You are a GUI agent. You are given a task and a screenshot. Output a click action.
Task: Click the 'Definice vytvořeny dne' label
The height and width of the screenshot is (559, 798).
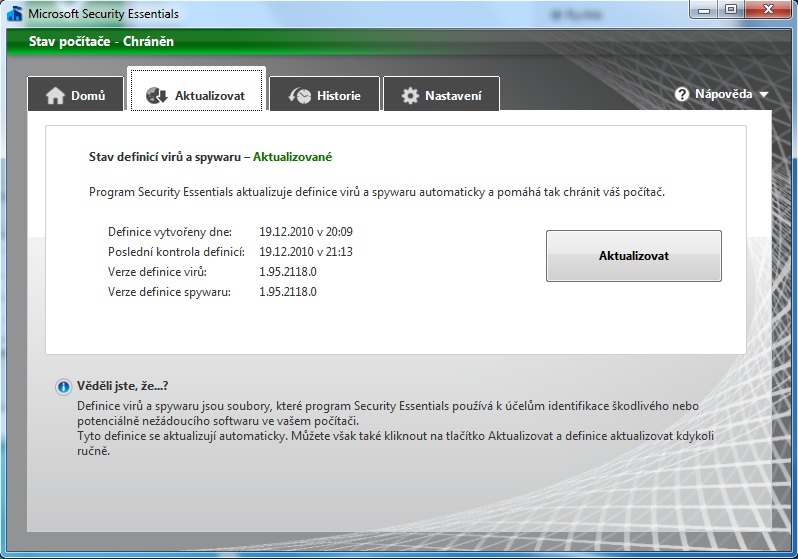coord(170,232)
